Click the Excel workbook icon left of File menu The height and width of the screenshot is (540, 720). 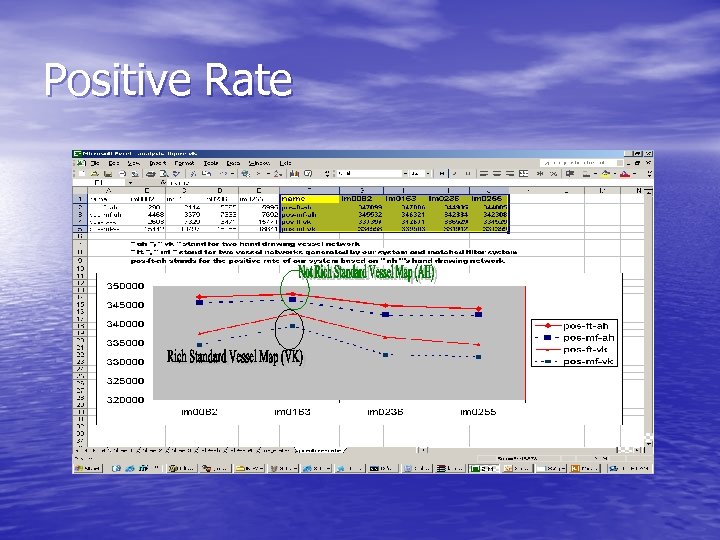point(81,163)
